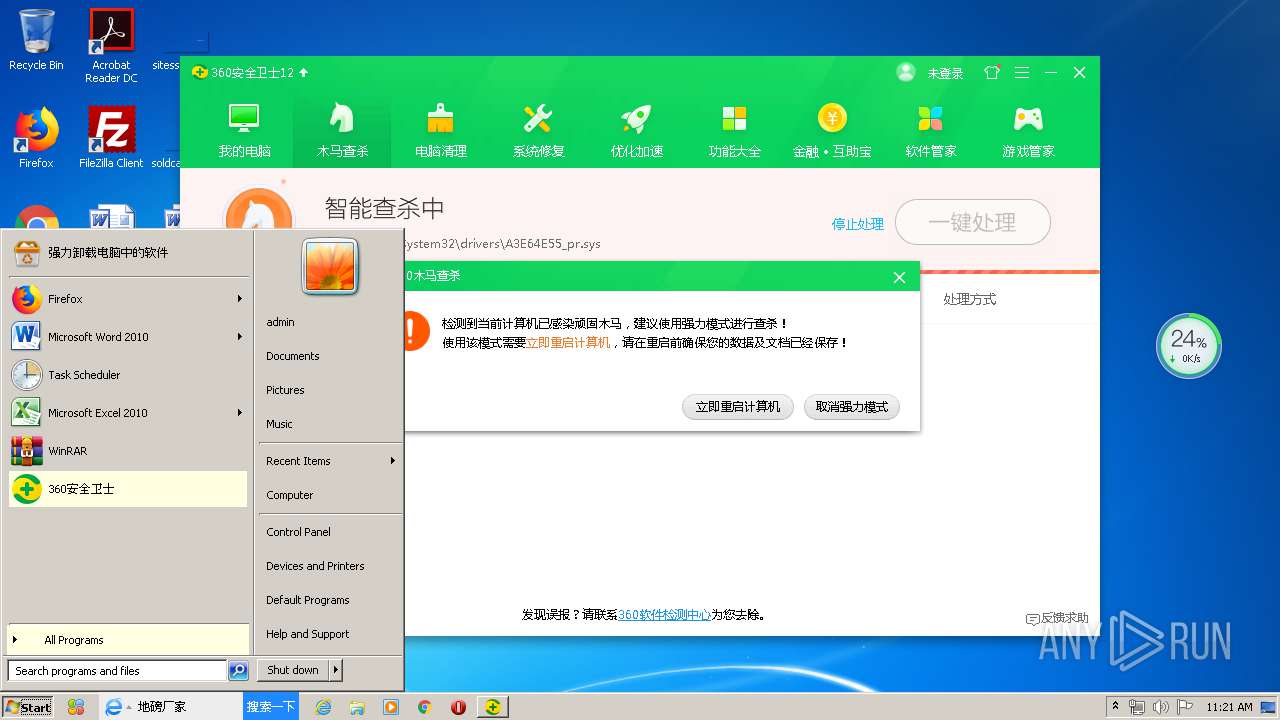1280x720 pixels.
Task: Expand Microsoft Word 2010 recent files arrow
Action: pos(240,337)
